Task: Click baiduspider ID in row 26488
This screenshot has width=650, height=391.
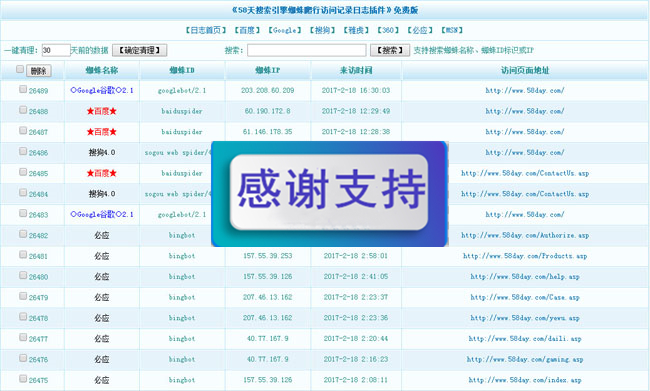Action: (182, 111)
